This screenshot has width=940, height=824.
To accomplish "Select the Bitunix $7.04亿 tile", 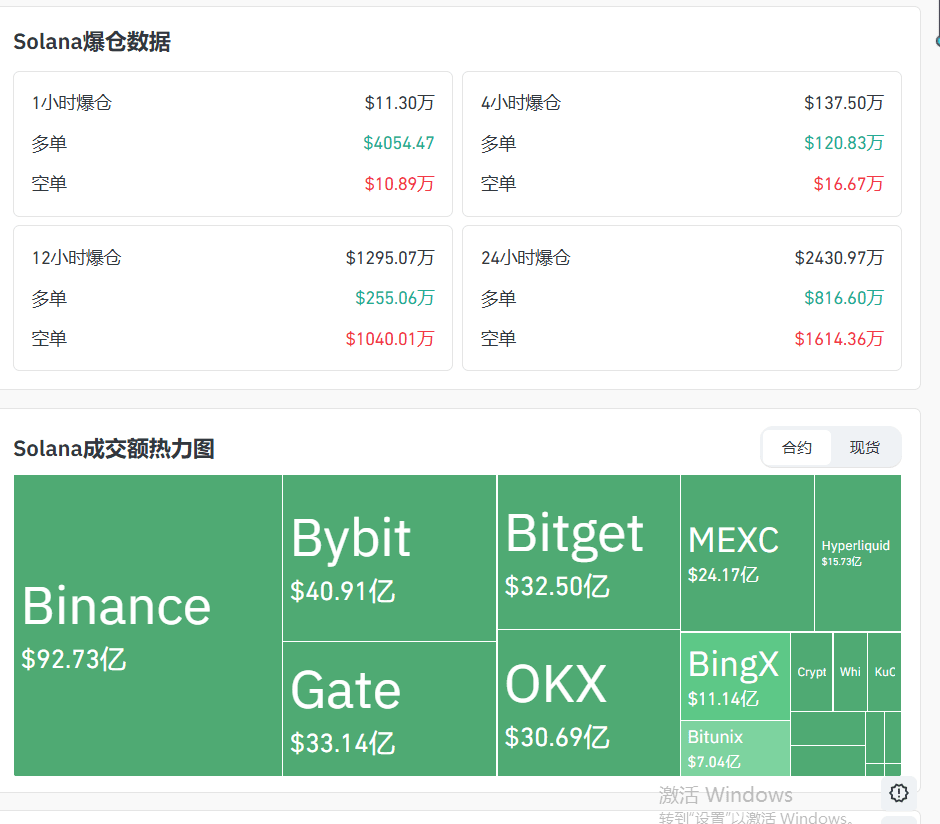I will point(736,748).
